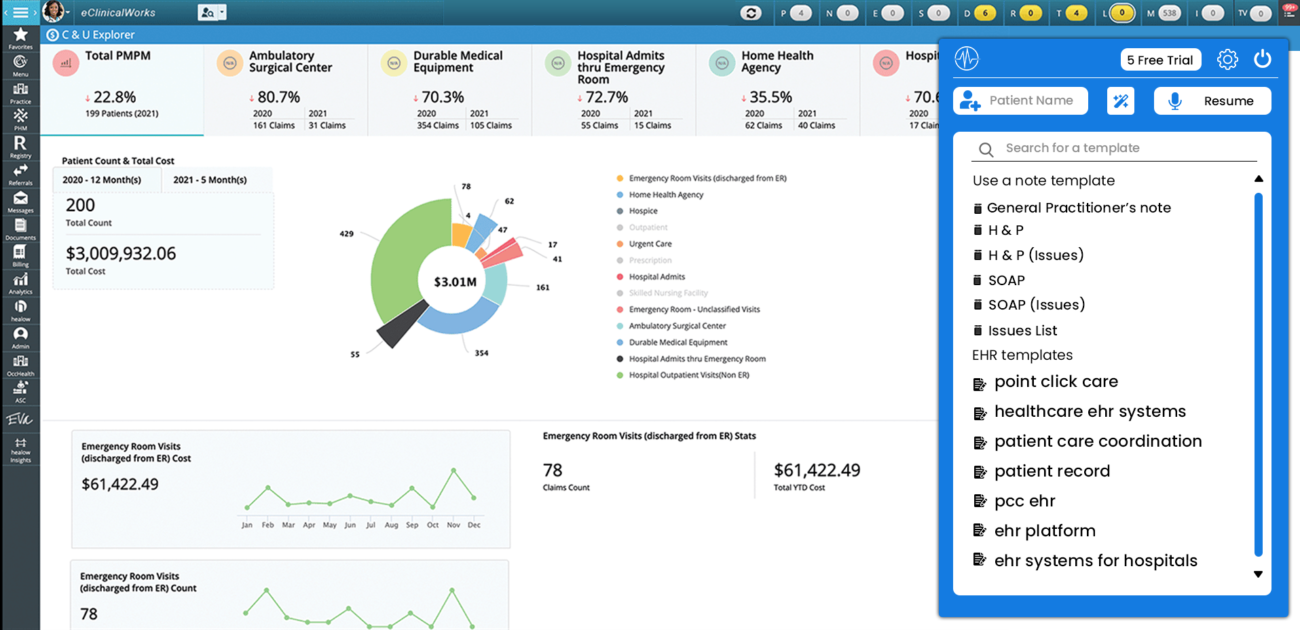Click the Patient Name field
The width and height of the screenshot is (1300, 630).
coord(1020,101)
